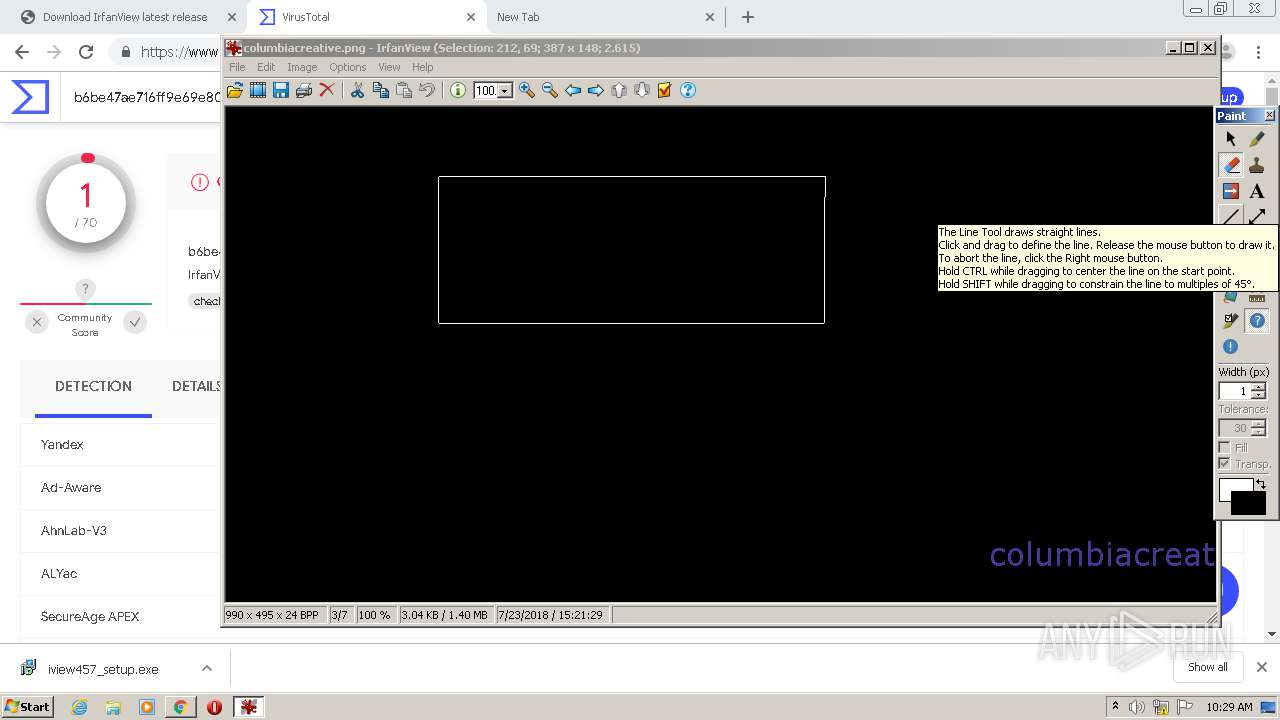Select the Arrow line drawing tool
Screen dimensions: 1280x720
(1257, 216)
